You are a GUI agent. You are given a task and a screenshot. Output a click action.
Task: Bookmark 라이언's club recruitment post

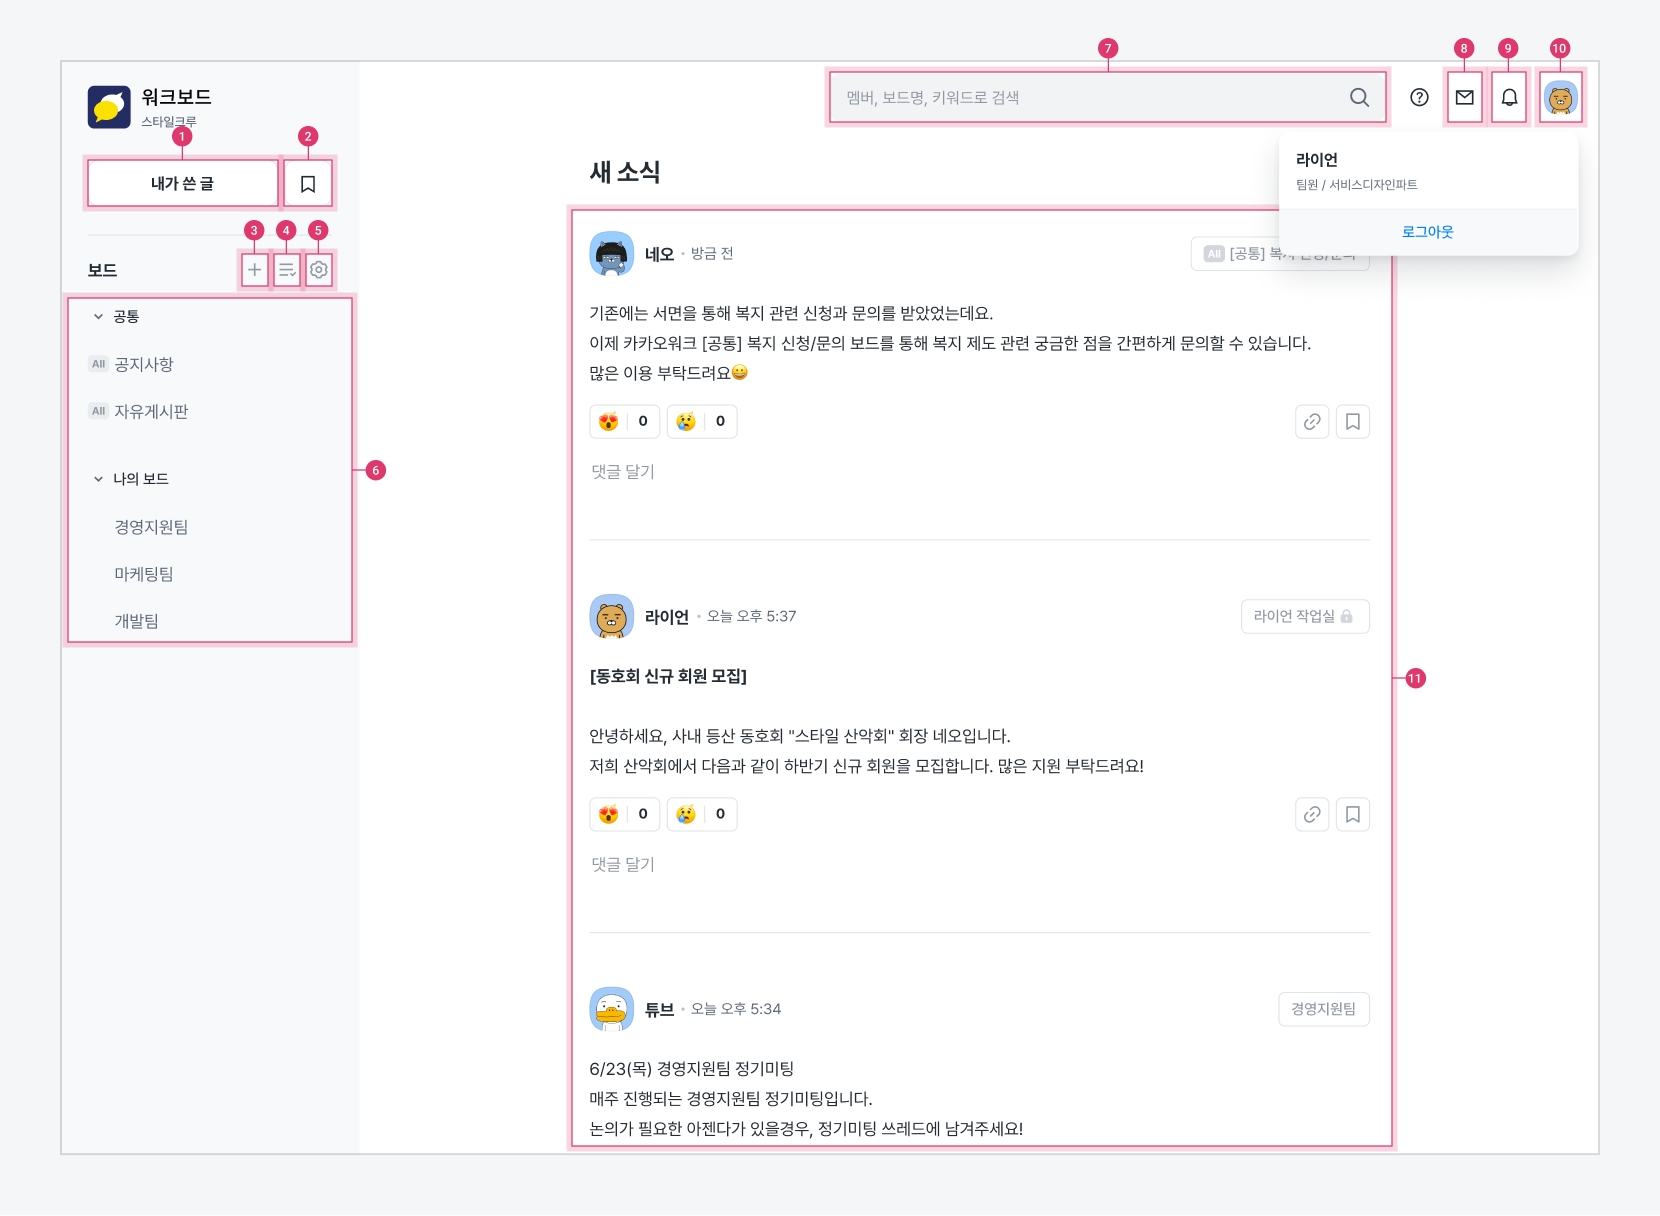point(1352,815)
